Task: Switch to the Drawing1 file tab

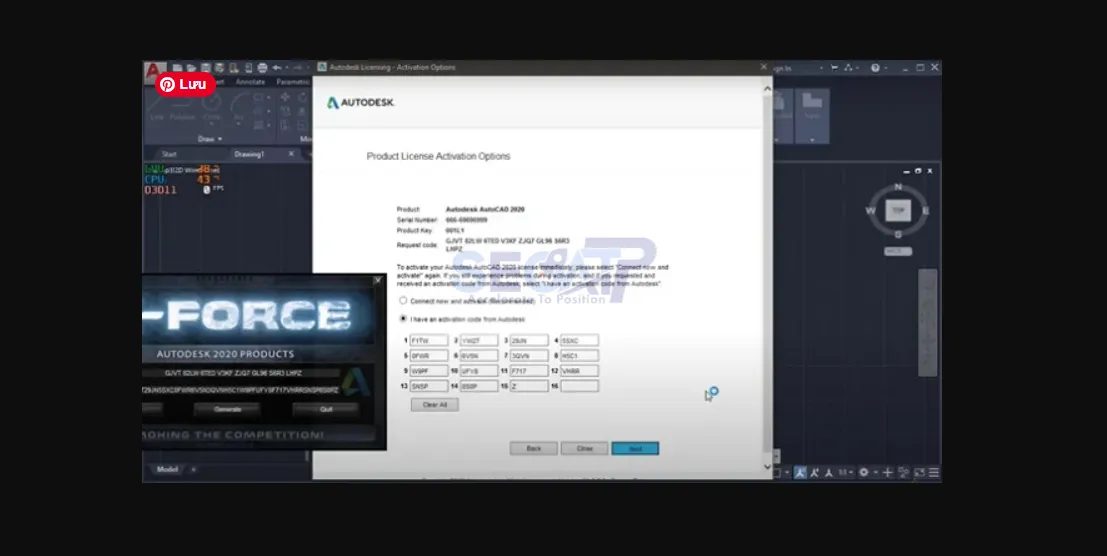Action: pos(249,154)
